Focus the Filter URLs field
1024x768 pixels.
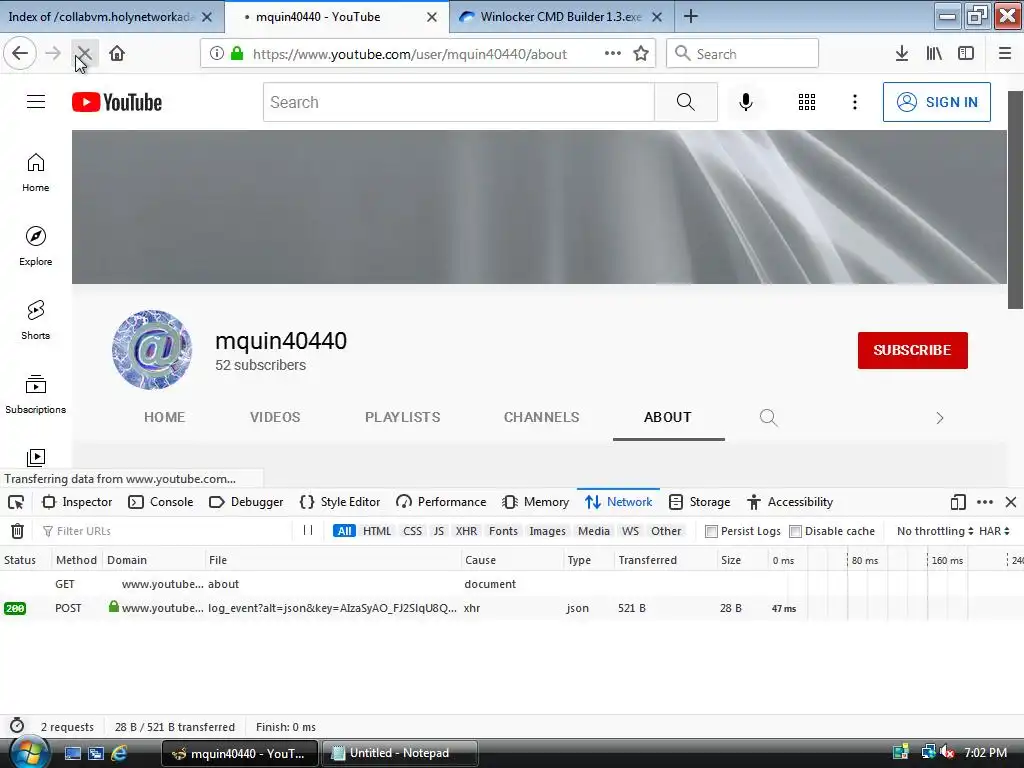pyautogui.click(x=165, y=531)
